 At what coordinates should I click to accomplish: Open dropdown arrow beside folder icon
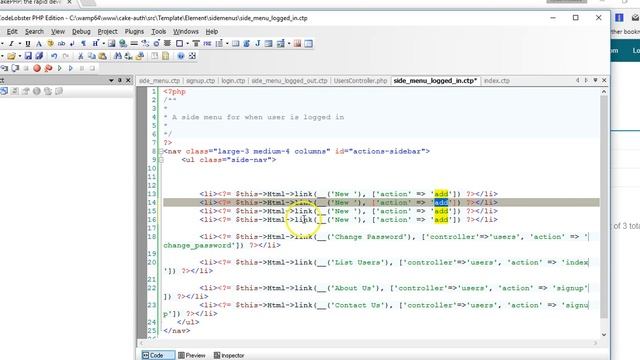tap(19, 56)
